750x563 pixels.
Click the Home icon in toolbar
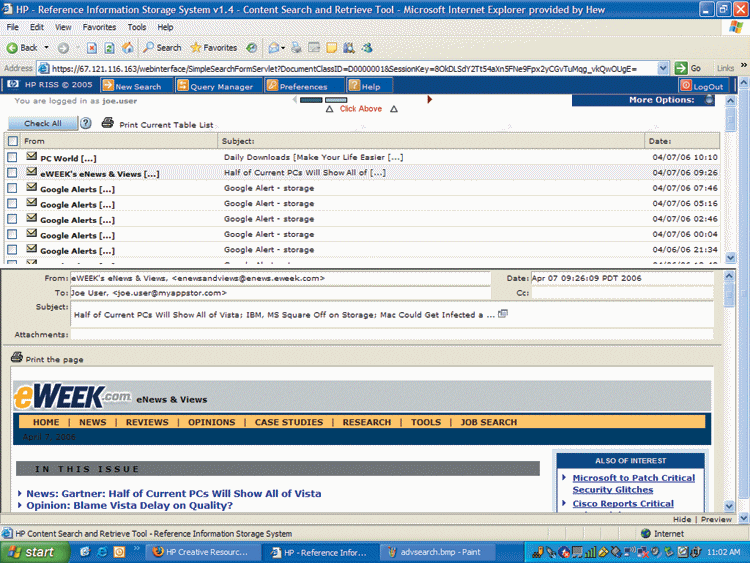click(x=127, y=48)
